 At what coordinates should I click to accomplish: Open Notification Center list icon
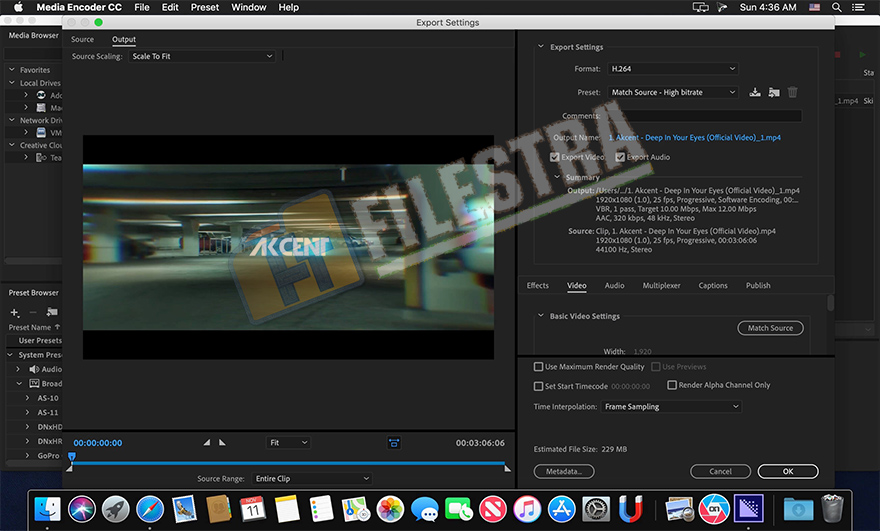click(x=858, y=7)
